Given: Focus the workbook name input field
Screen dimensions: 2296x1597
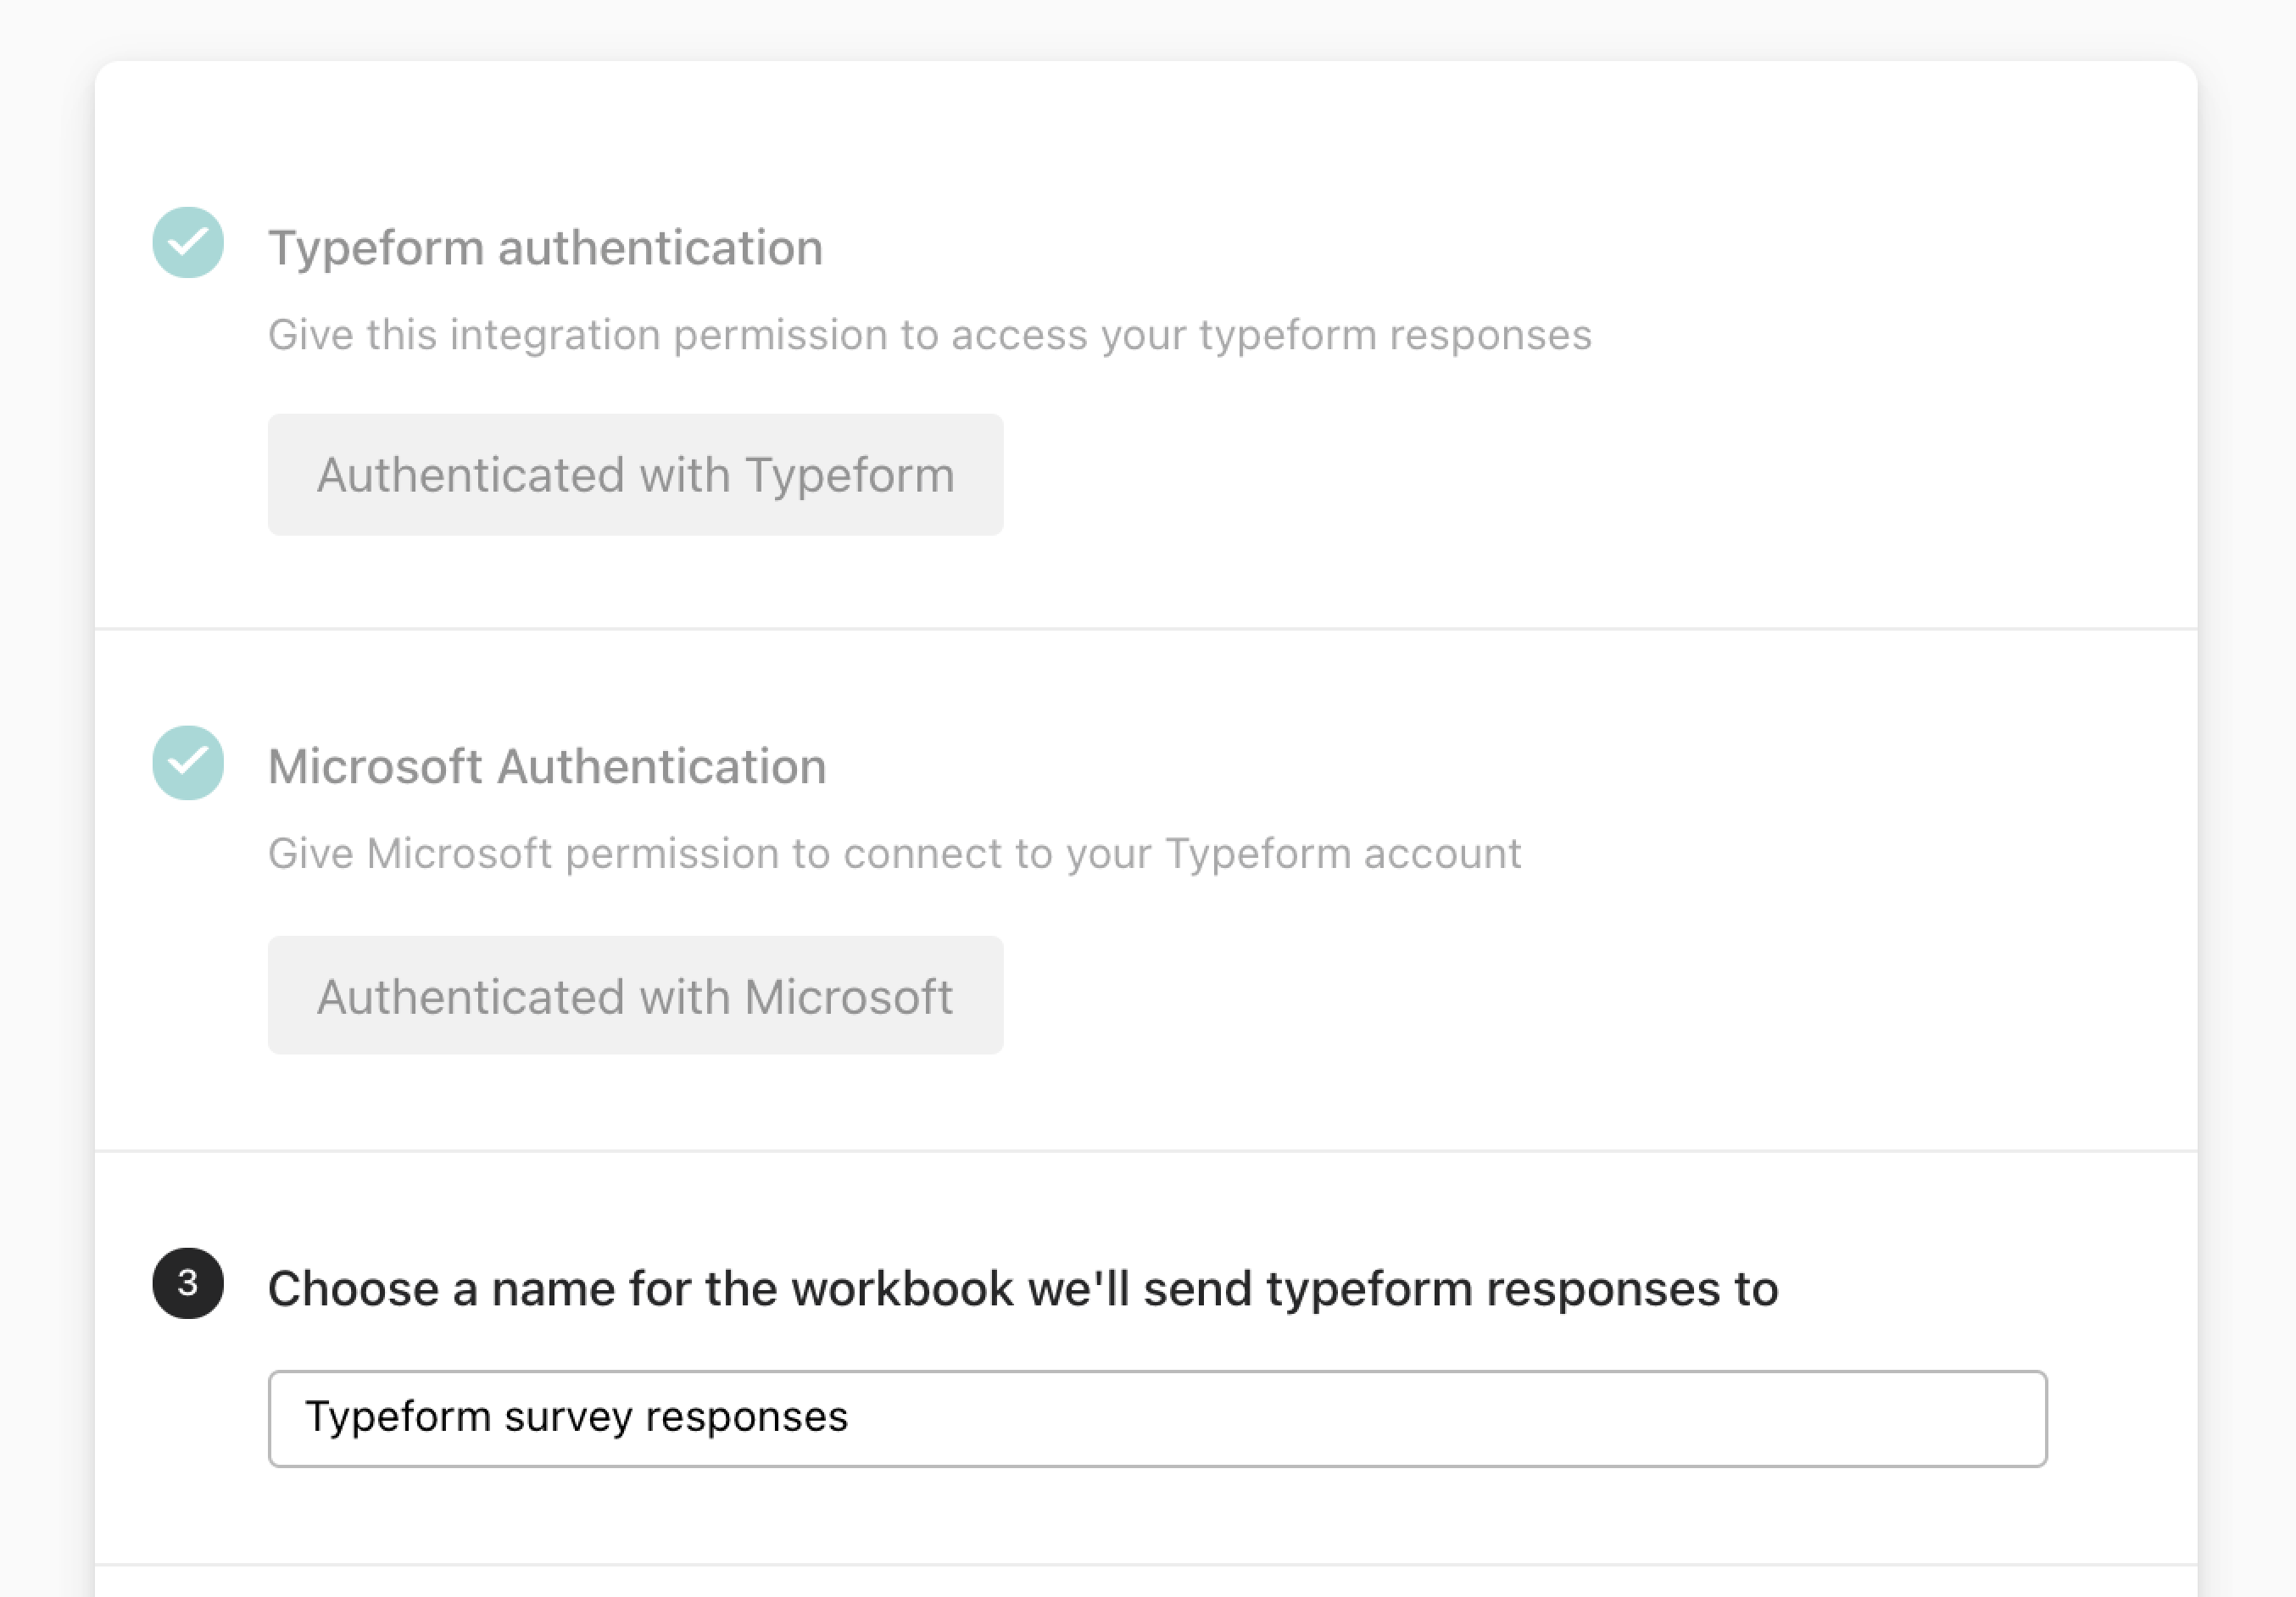Looking at the screenshot, I should coord(1157,1419).
